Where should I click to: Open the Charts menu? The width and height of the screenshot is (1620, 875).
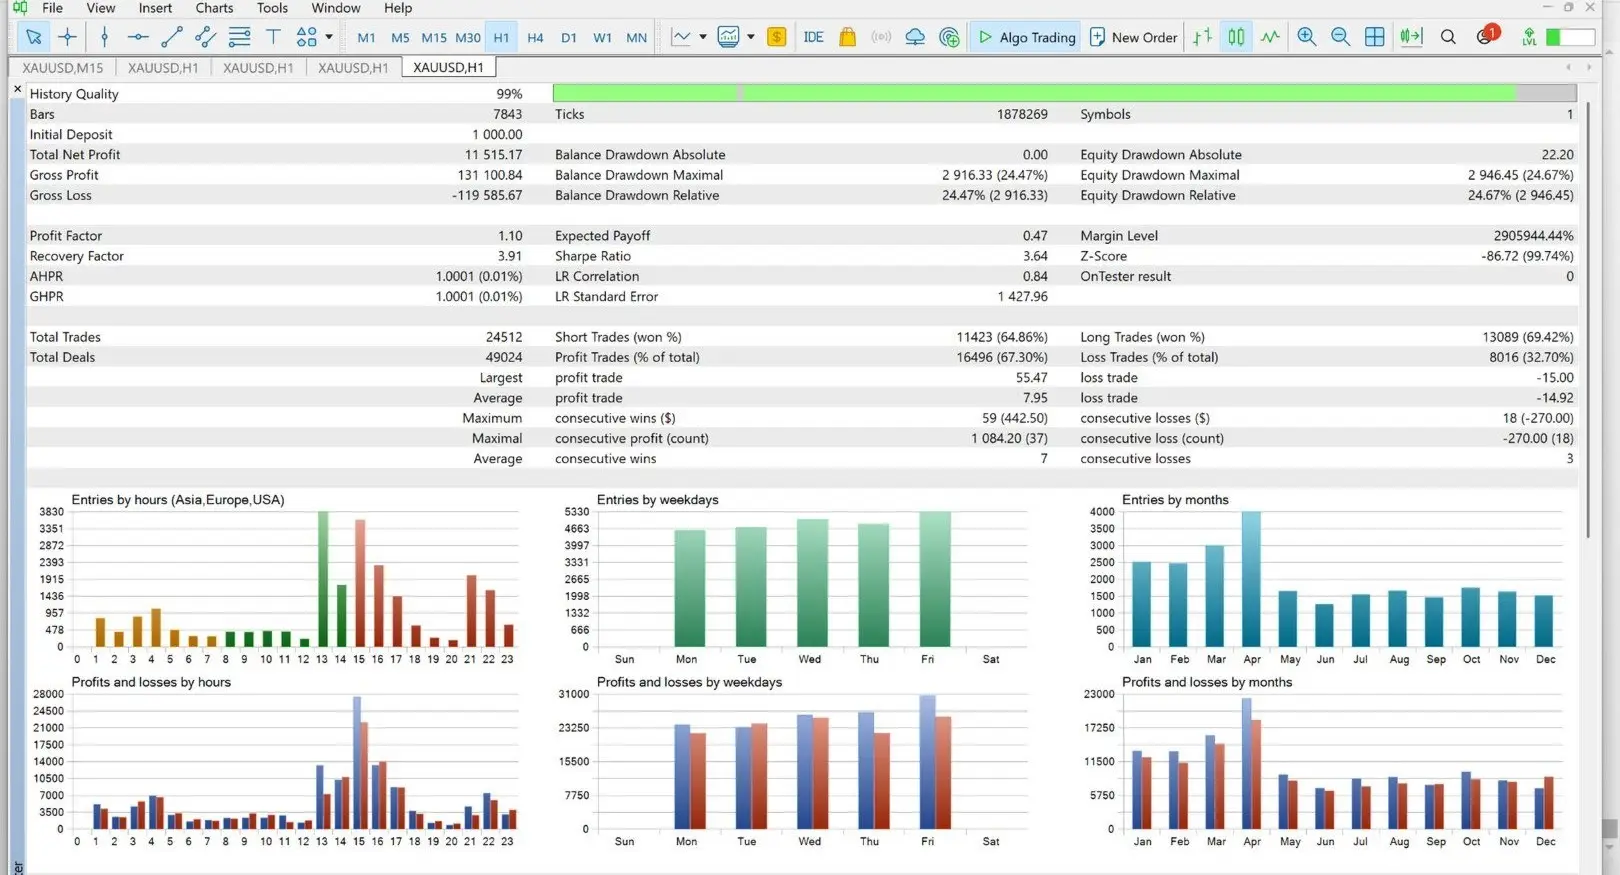[x=214, y=8]
